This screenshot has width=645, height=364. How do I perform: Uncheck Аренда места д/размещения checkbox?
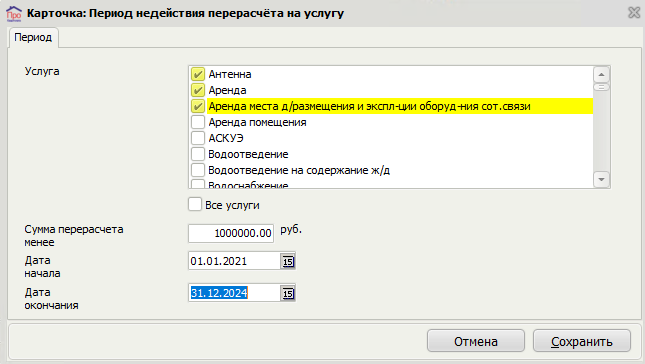click(198, 106)
